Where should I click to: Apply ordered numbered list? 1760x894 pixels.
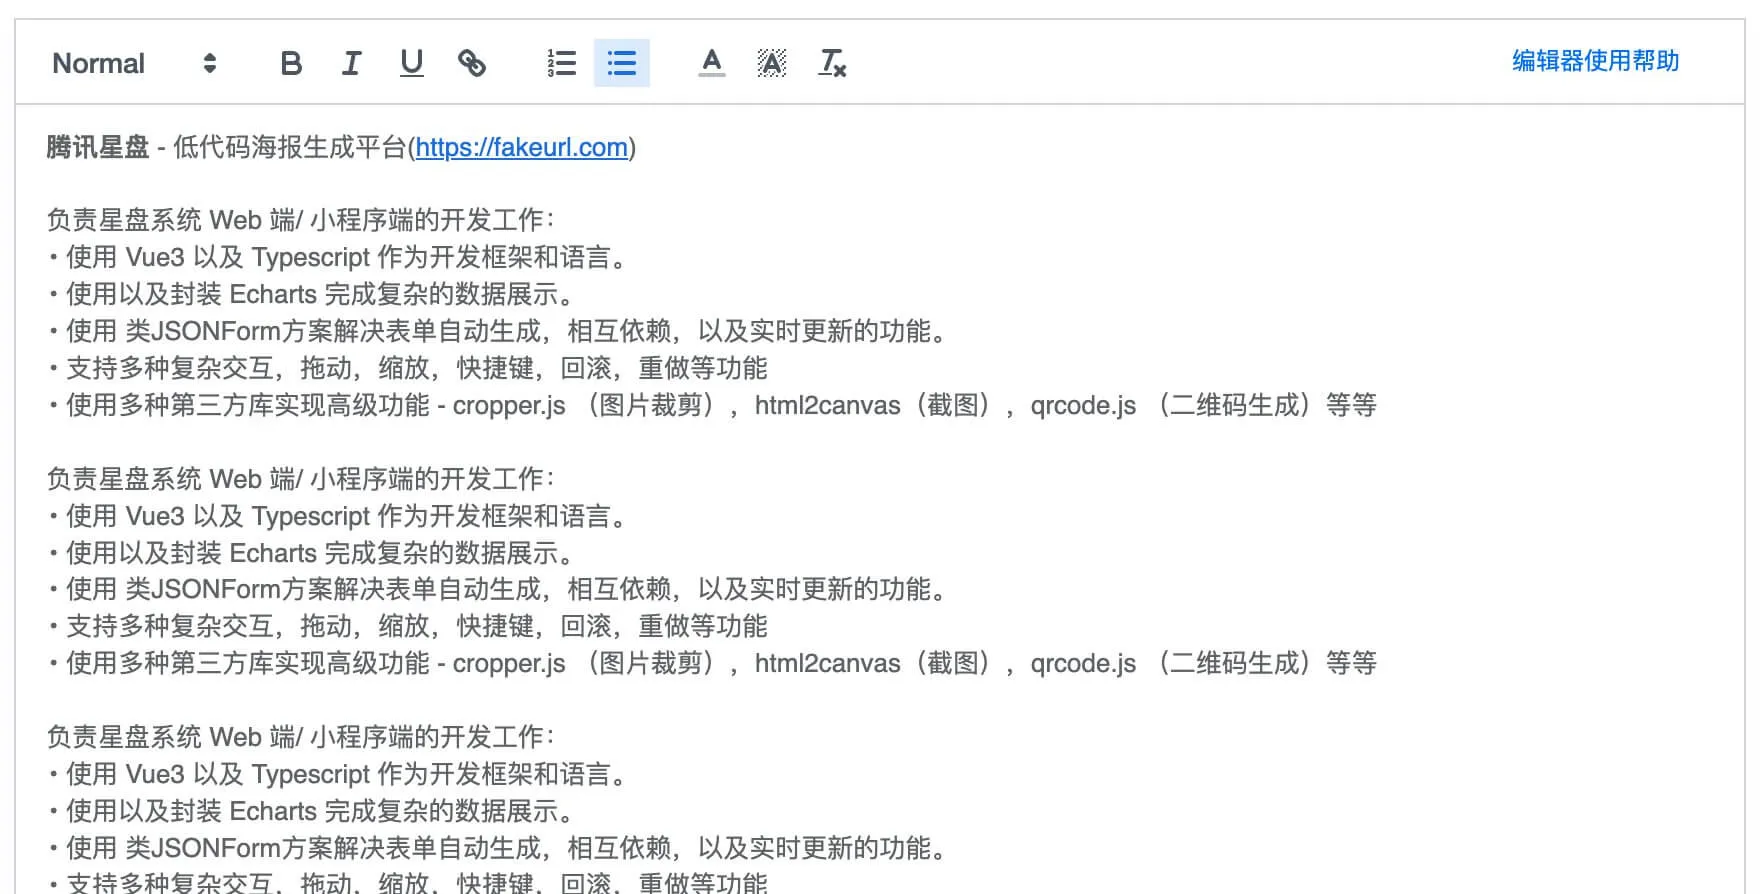562,63
